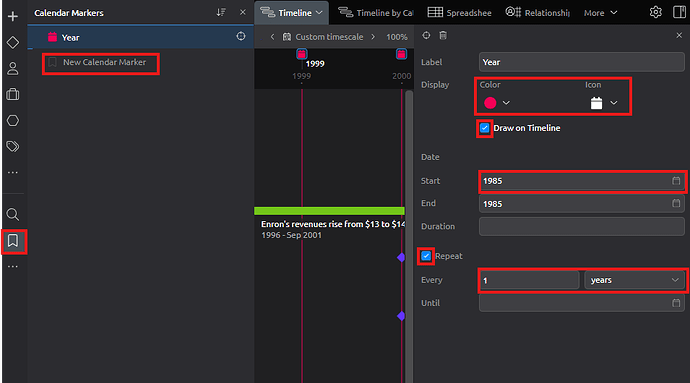Click the timeline vertical scrollbar
Viewport: 690px width, 383px height.
click(409, 236)
